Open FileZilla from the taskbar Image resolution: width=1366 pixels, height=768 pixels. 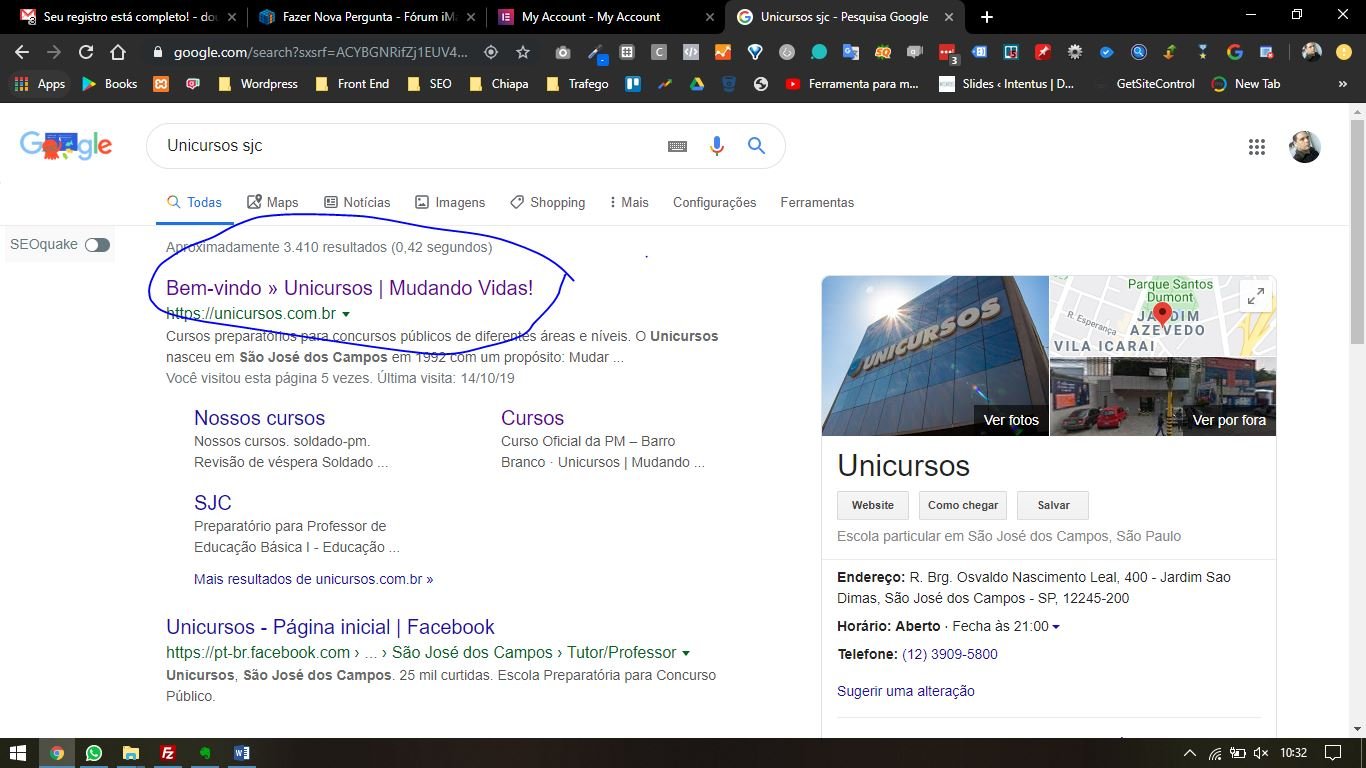coord(168,753)
